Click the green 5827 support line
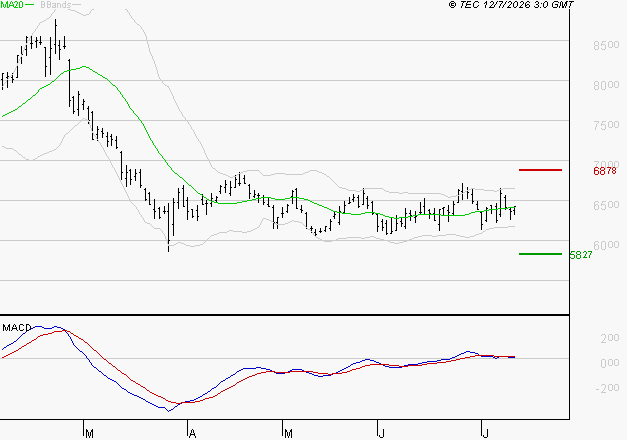This screenshot has width=627, height=440. [x=540, y=254]
